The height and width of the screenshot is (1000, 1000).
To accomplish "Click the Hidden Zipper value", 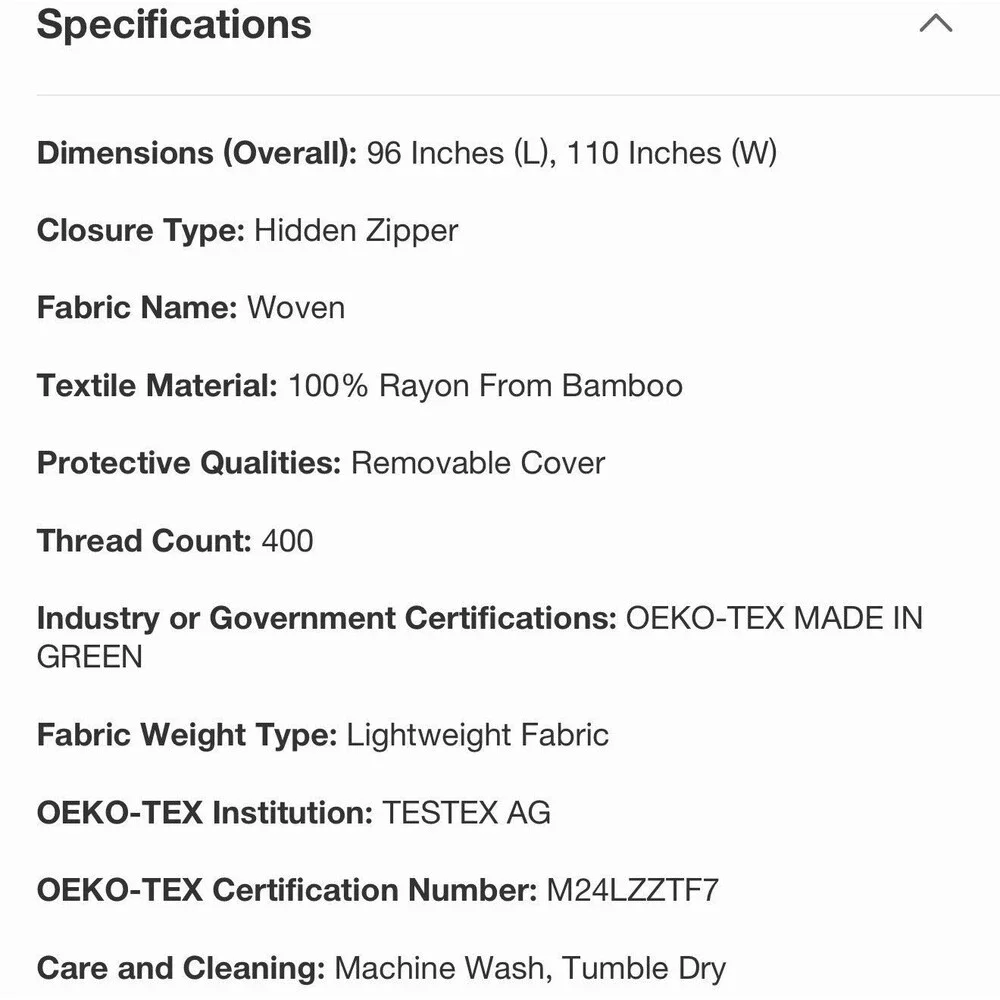I will tap(357, 231).
